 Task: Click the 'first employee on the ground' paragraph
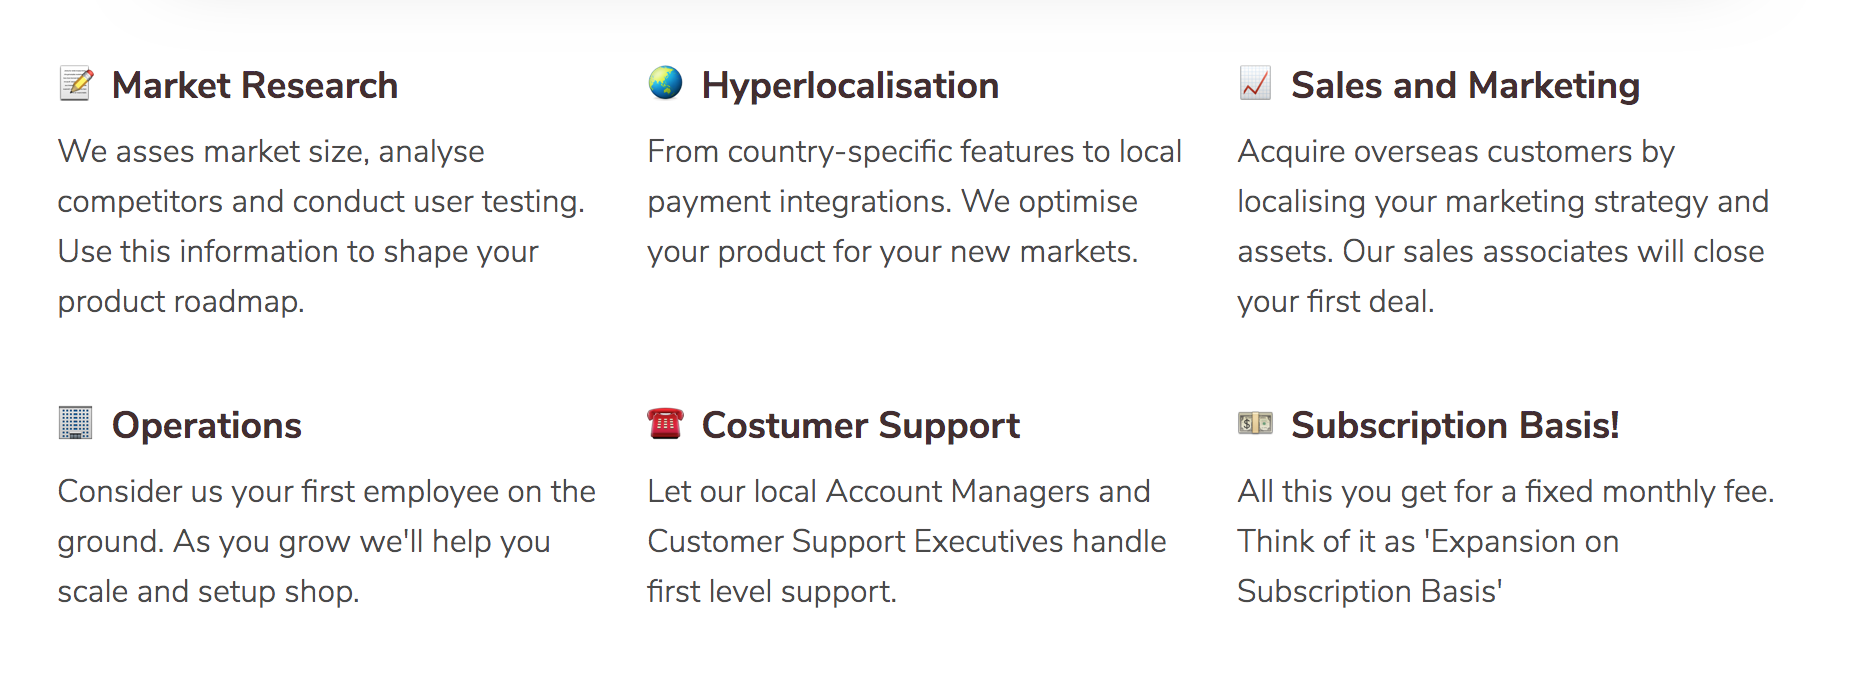(x=326, y=541)
